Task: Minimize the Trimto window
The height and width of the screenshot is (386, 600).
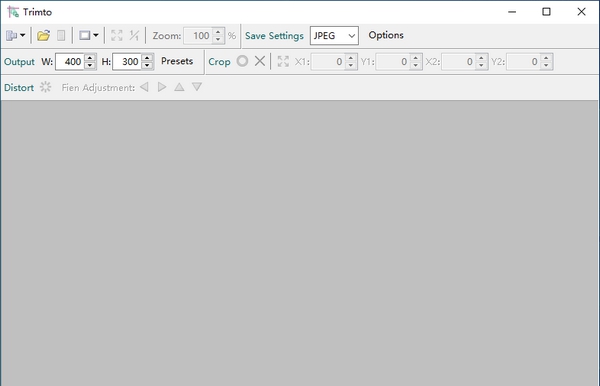Action: tap(512, 12)
